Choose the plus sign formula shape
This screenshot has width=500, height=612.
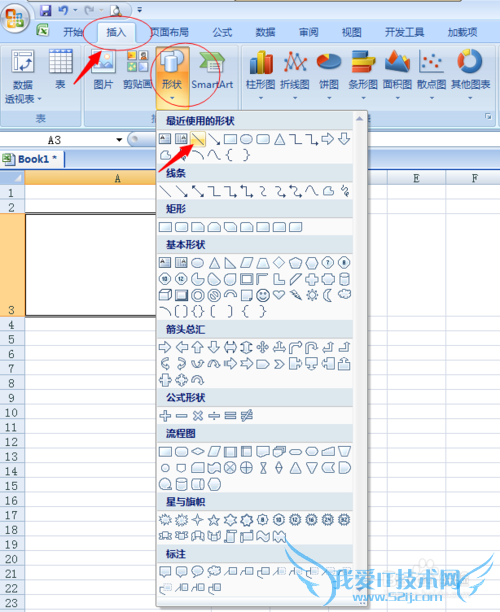[165, 416]
